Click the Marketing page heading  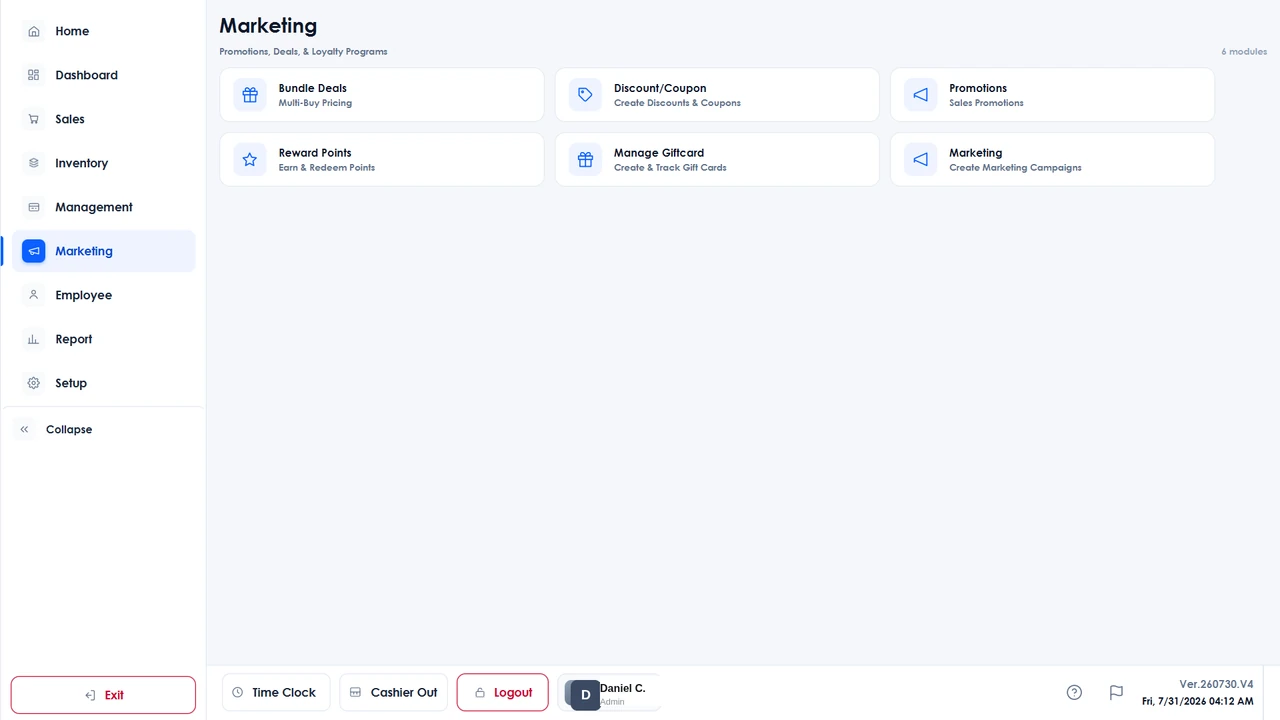coord(268,26)
